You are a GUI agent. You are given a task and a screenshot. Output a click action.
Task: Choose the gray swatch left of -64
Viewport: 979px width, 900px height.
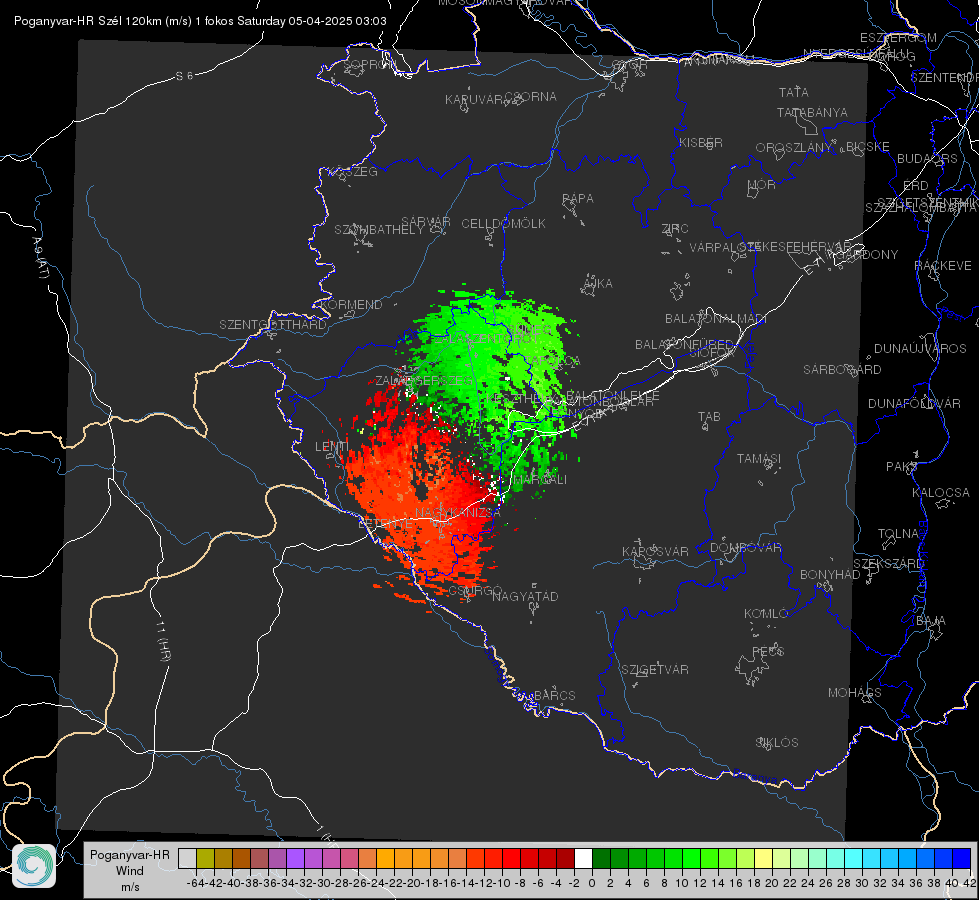[187, 858]
